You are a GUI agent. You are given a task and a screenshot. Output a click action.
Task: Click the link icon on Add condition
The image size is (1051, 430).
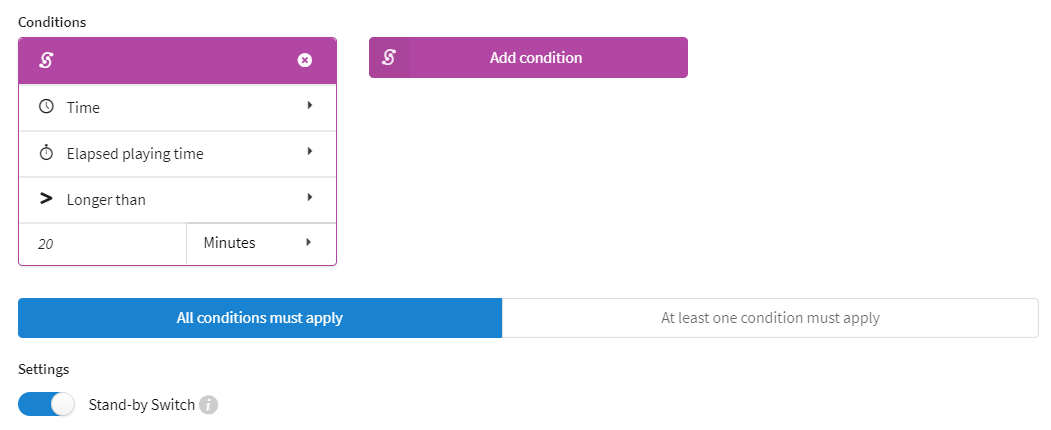[388, 58]
